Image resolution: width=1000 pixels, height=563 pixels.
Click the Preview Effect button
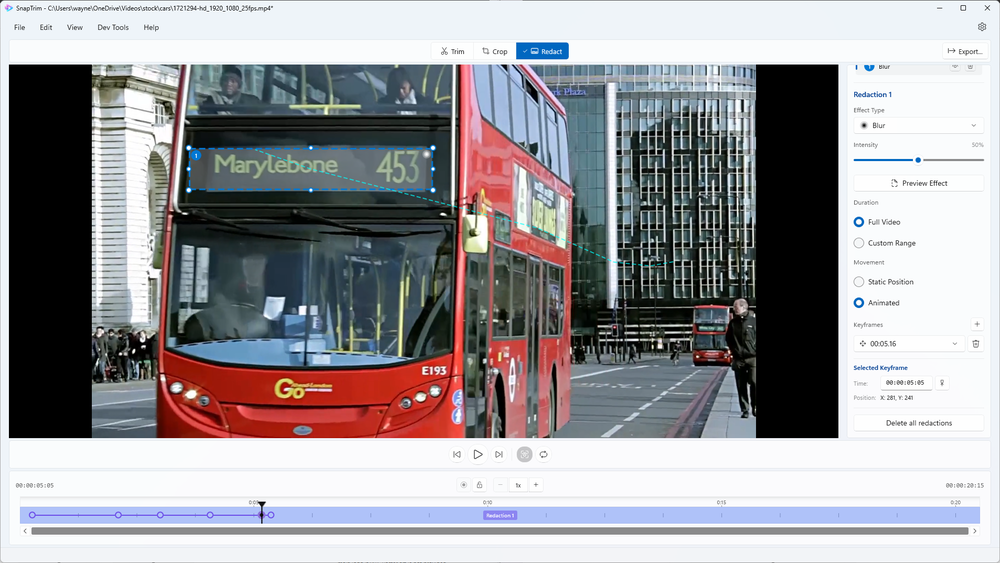918,183
